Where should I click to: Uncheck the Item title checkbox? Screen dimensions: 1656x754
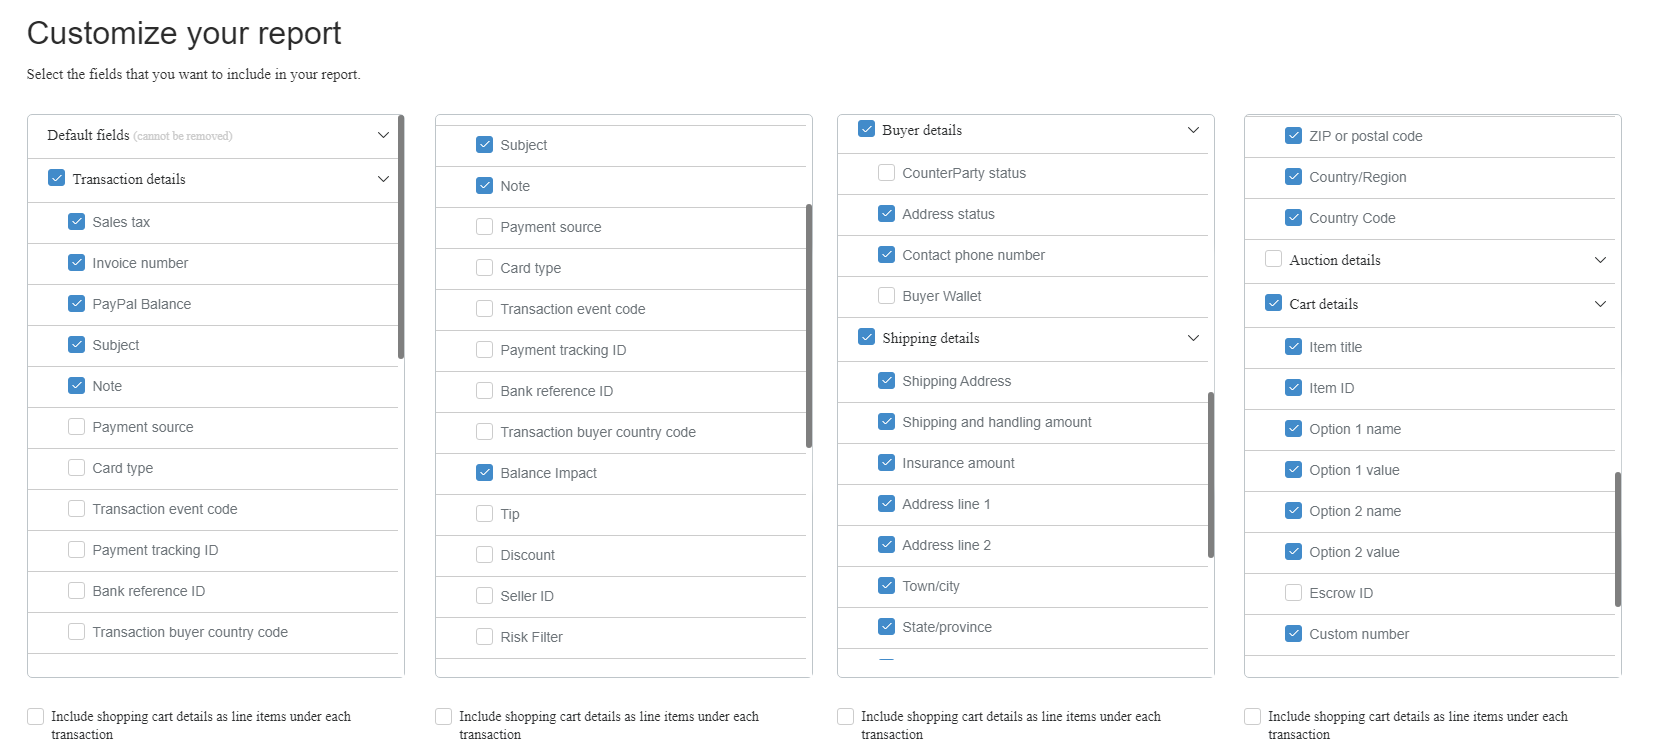pyautogui.click(x=1294, y=347)
